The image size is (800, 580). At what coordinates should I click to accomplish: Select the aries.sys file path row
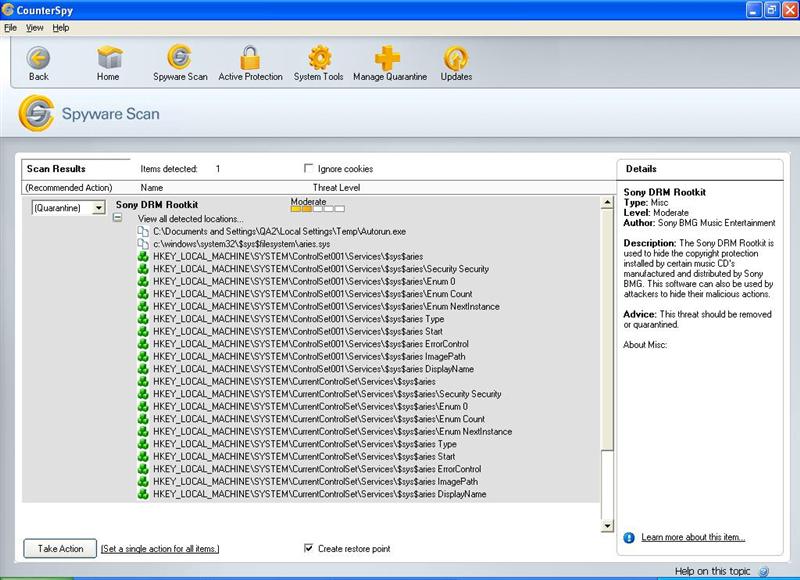point(241,244)
